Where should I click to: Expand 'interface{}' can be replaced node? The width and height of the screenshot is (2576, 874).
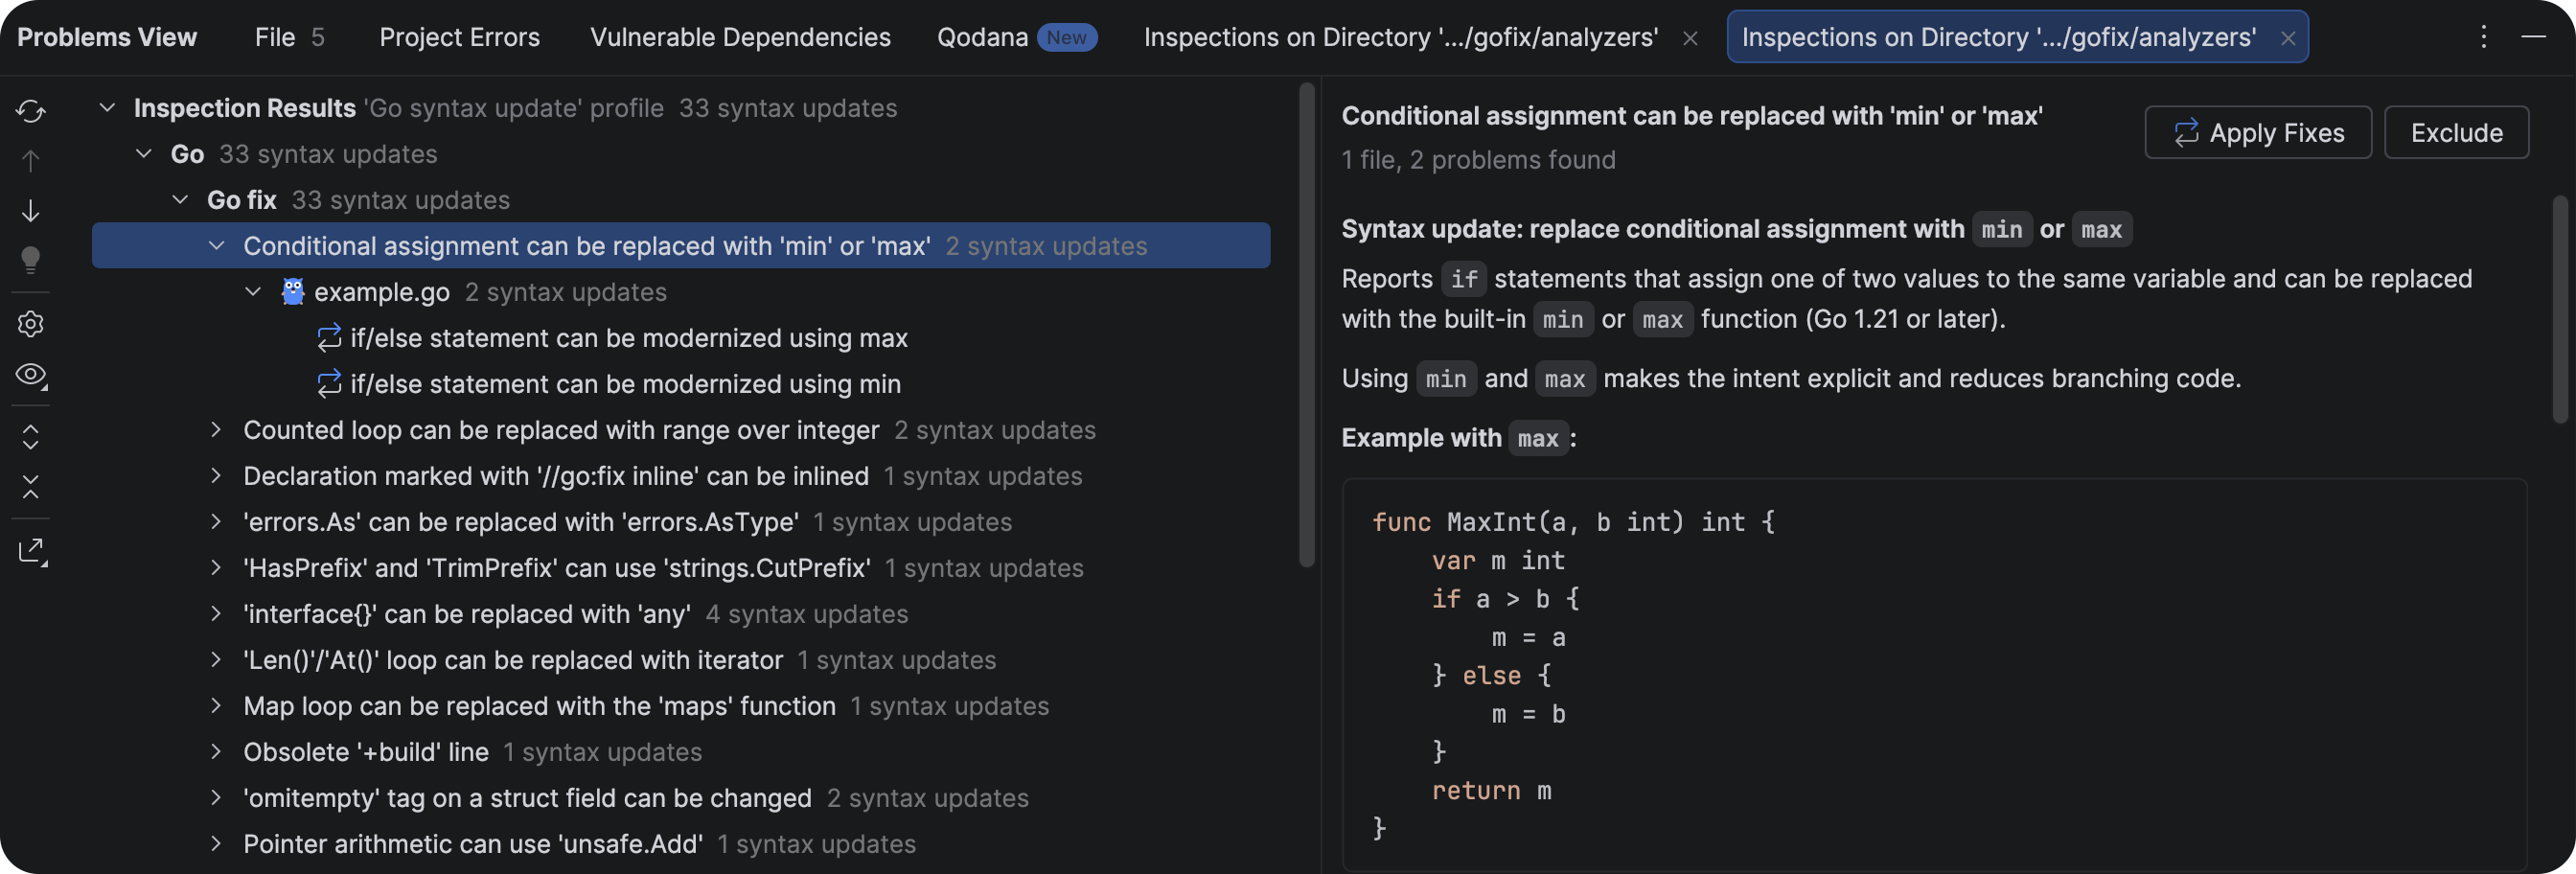(x=216, y=614)
